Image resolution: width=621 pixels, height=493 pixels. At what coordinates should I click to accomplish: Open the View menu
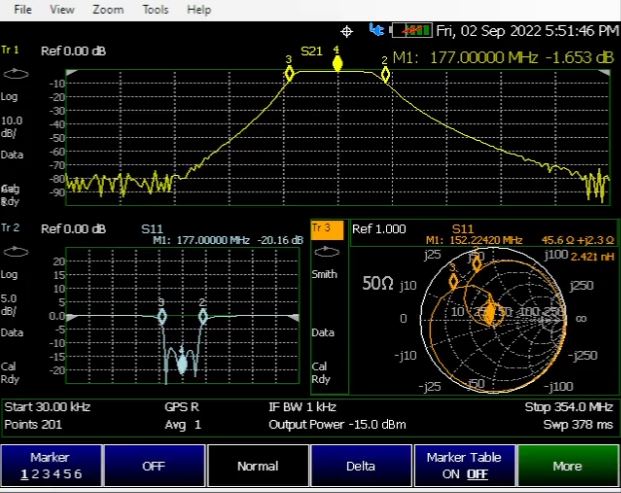click(x=62, y=9)
